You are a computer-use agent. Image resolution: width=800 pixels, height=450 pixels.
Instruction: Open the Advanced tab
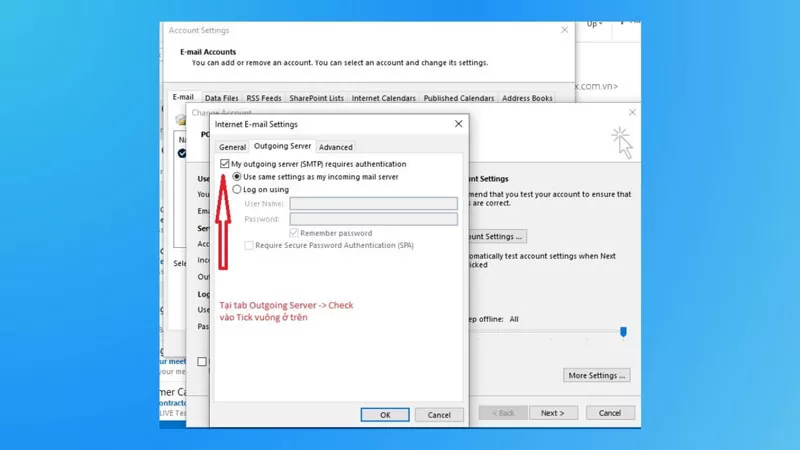click(x=336, y=147)
